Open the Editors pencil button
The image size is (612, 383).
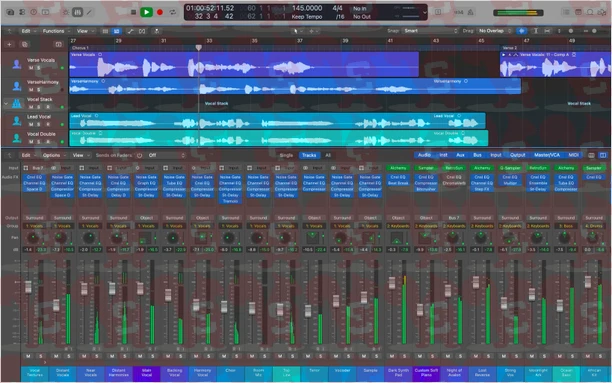(89, 12)
